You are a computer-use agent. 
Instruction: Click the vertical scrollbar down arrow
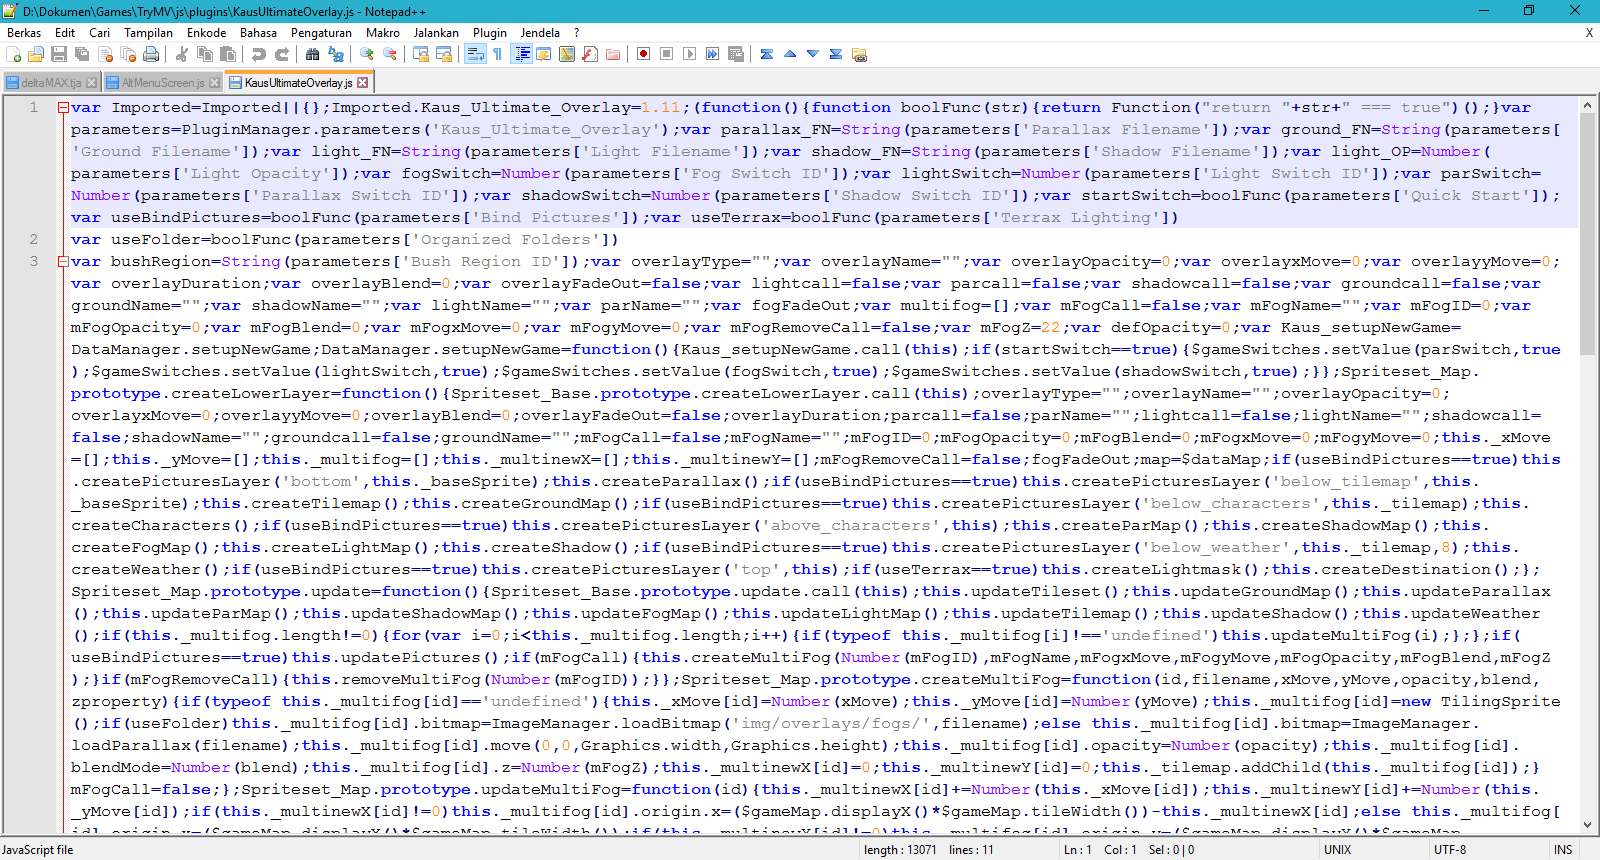point(1587,825)
